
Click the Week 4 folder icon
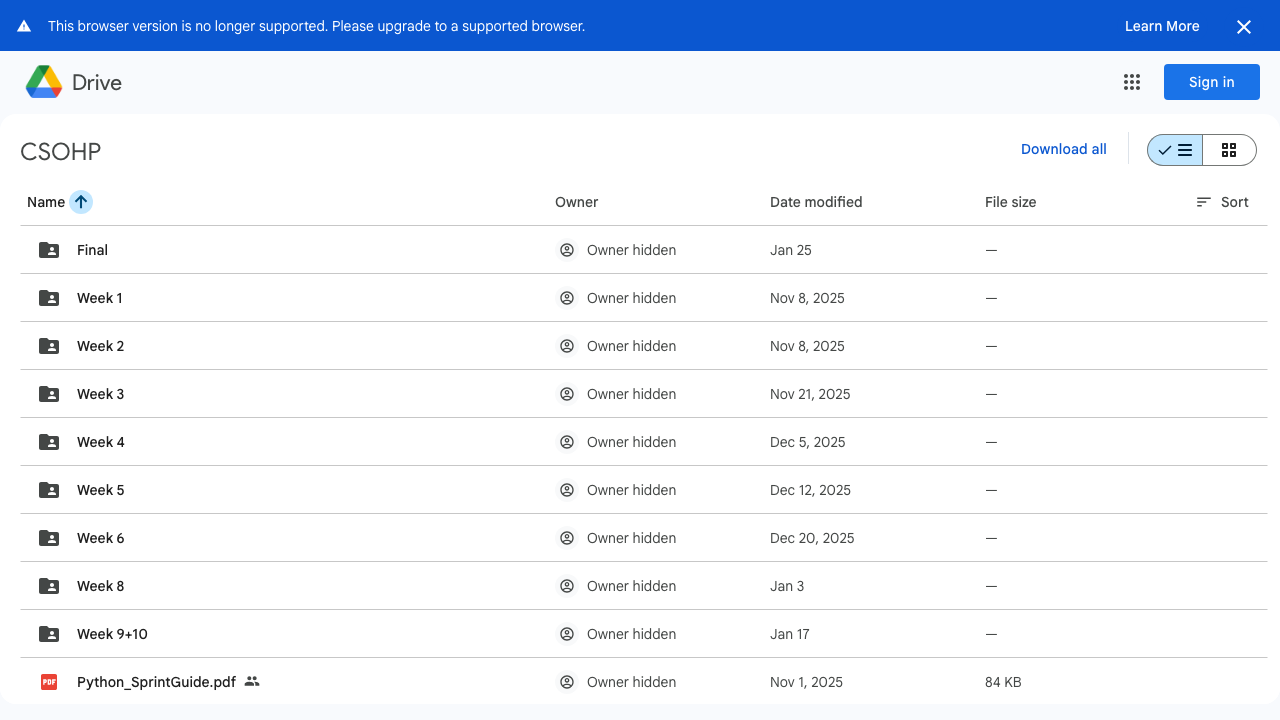point(48,442)
